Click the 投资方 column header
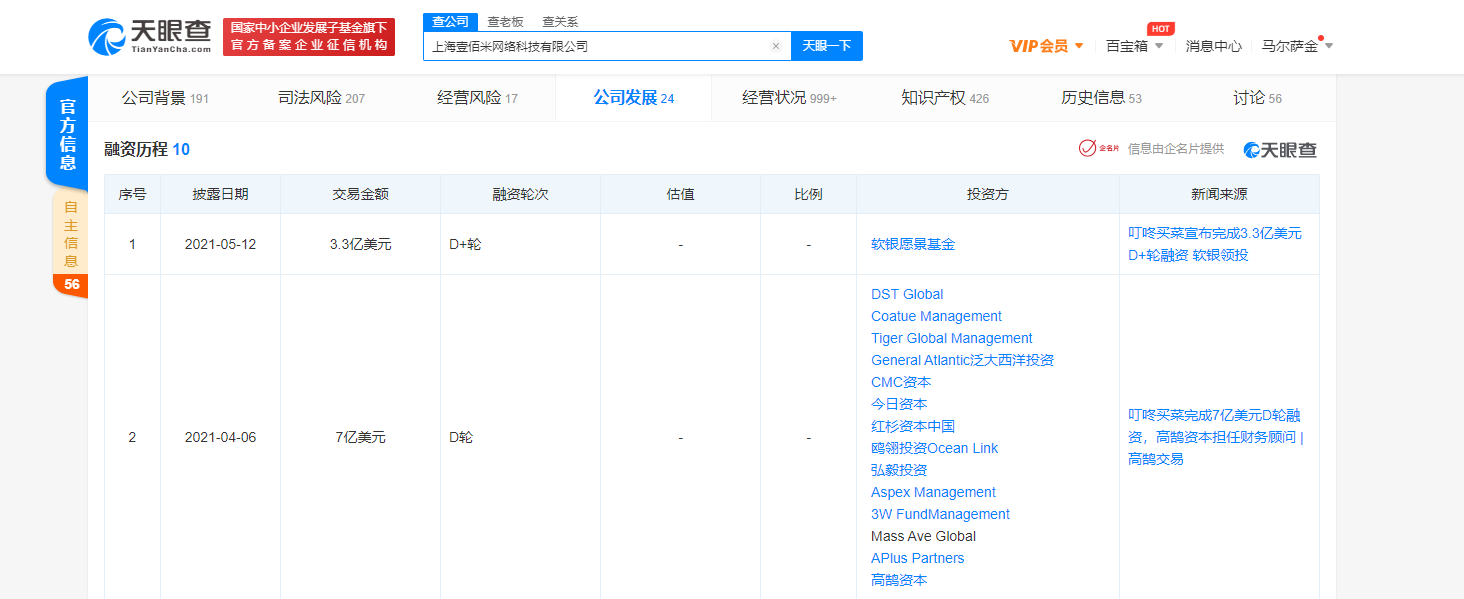This screenshot has width=1464, height=599. click(x=988, y=194)
